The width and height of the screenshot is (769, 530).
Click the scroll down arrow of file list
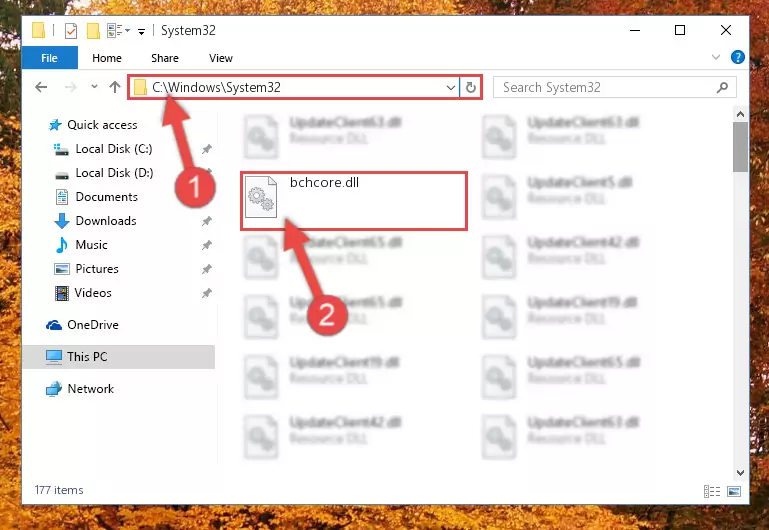[741, 473]
